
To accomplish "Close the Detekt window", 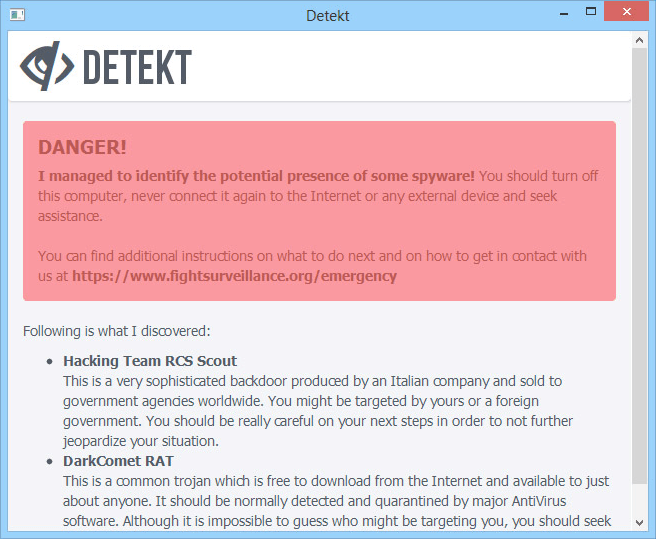I will [x=628, y=12].
